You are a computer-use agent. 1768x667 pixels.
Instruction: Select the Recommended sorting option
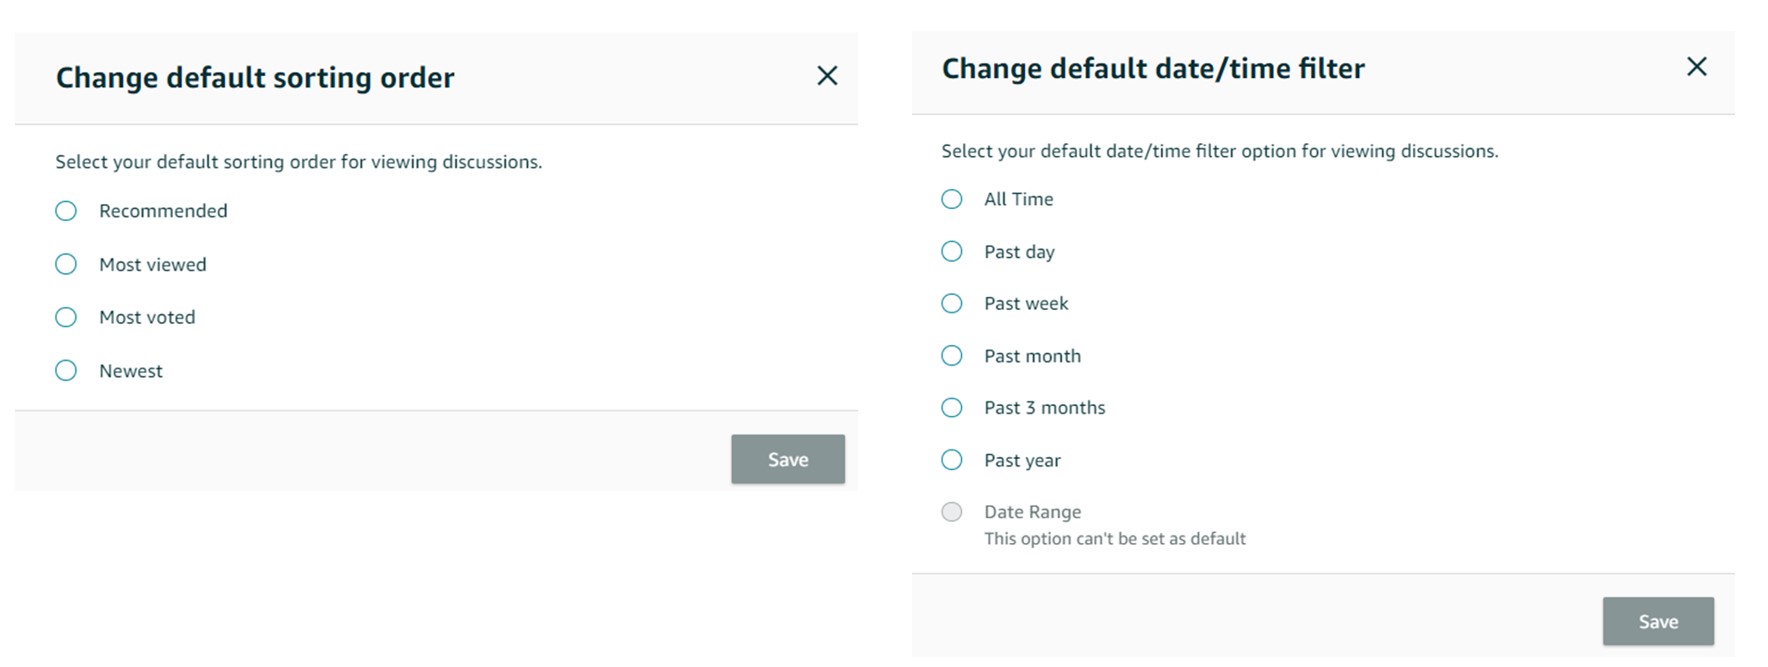(x=66, y=211)
